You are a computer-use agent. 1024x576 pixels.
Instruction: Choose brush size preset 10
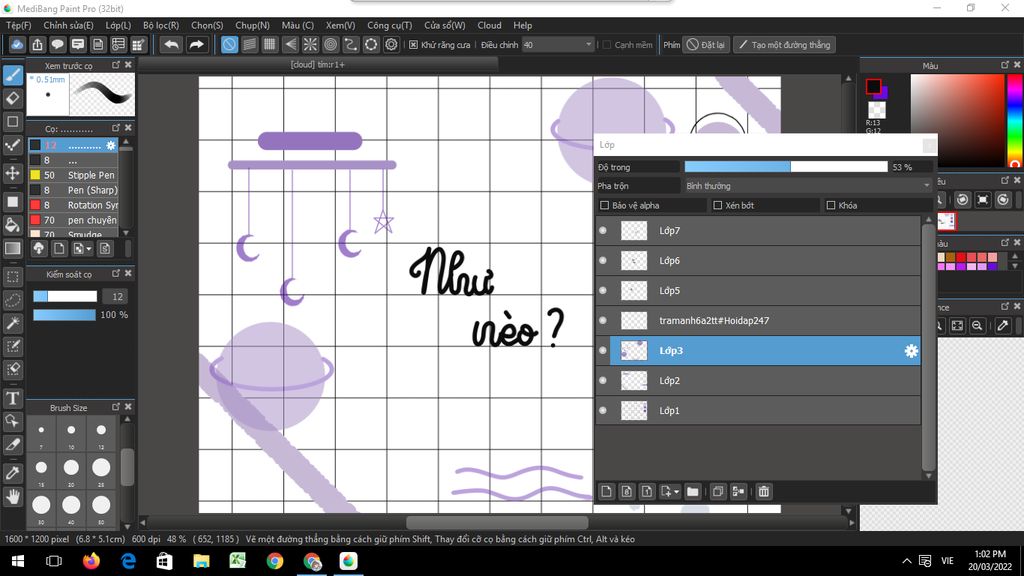pos(71,432)
